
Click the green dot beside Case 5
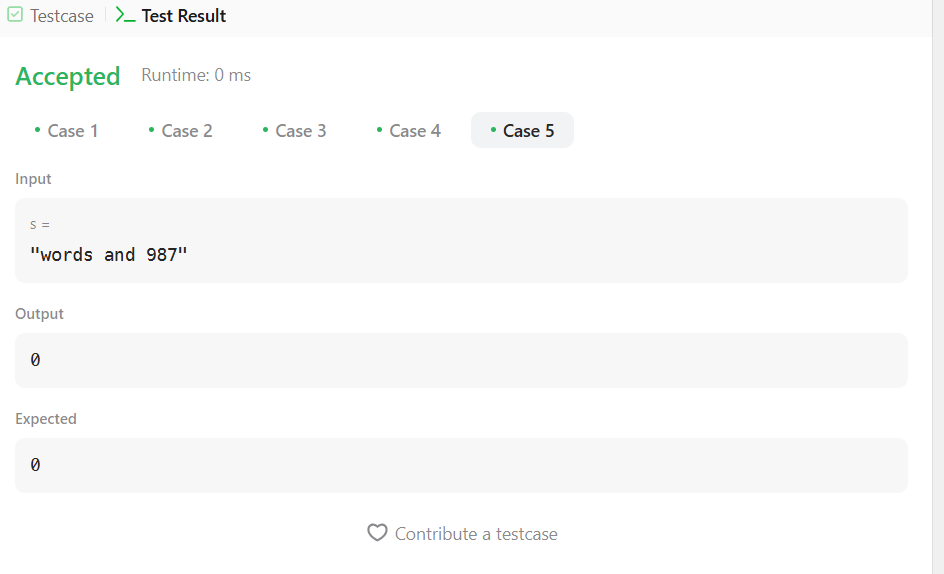tap(493, 129)
